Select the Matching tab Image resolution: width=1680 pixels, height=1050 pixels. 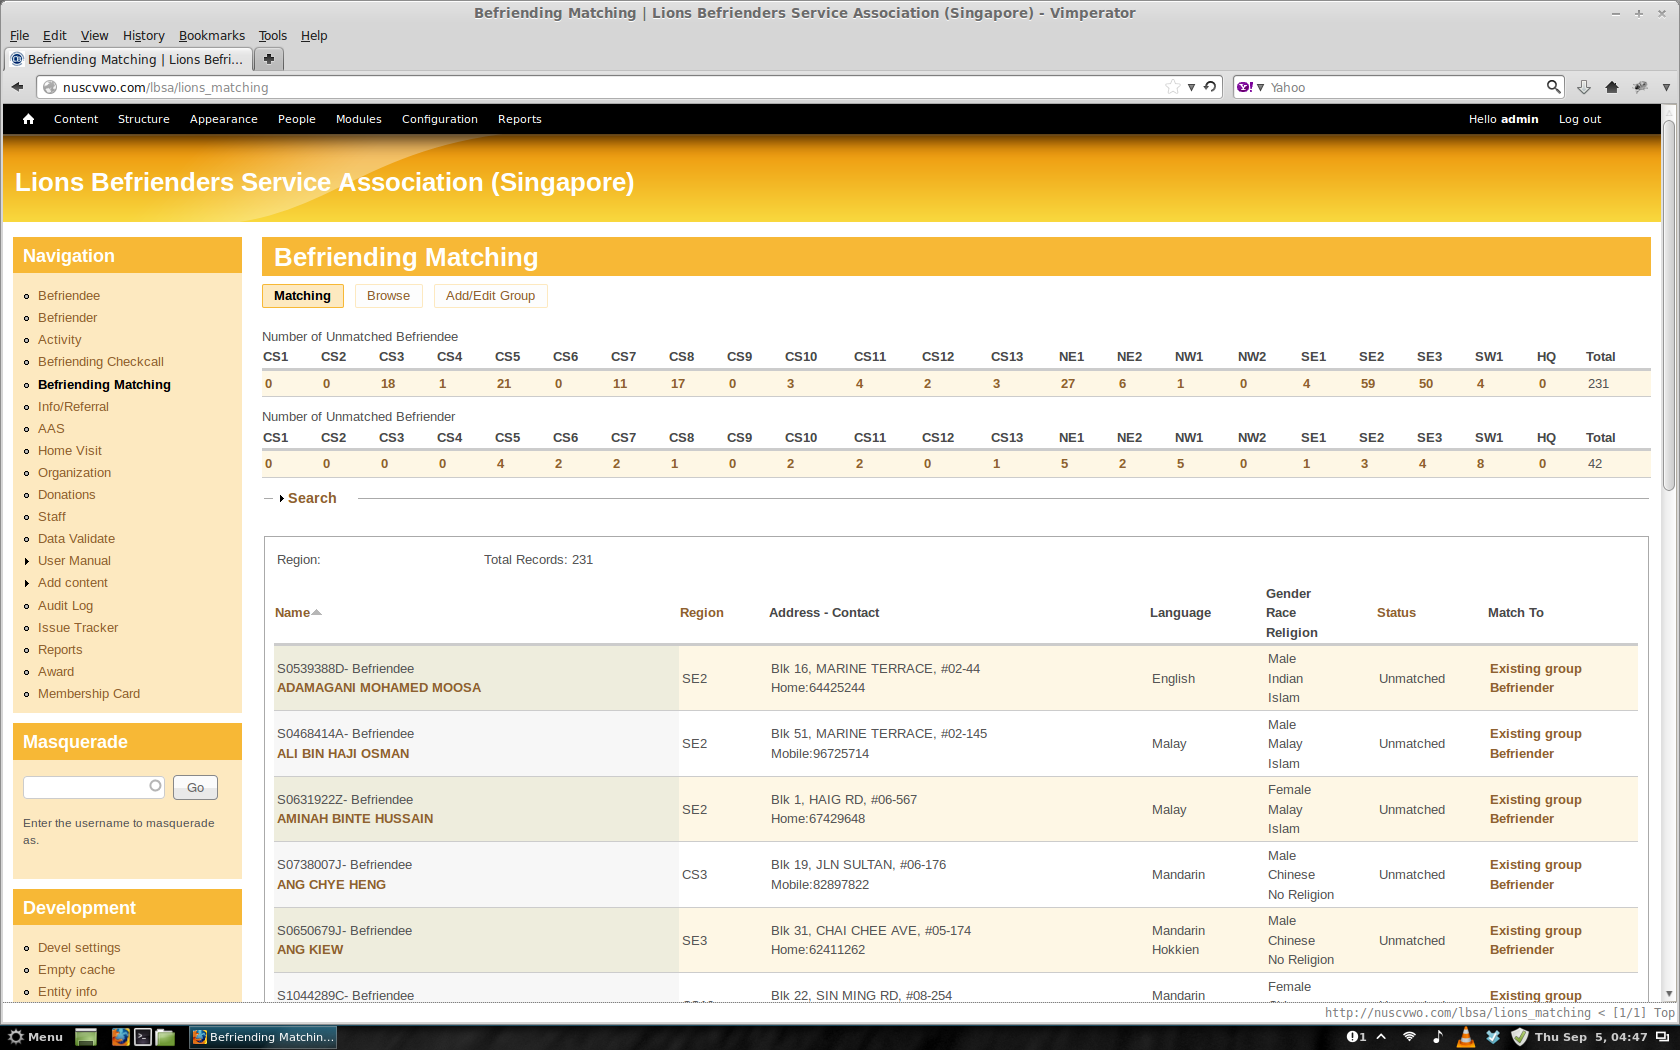[x=302, y=296]
